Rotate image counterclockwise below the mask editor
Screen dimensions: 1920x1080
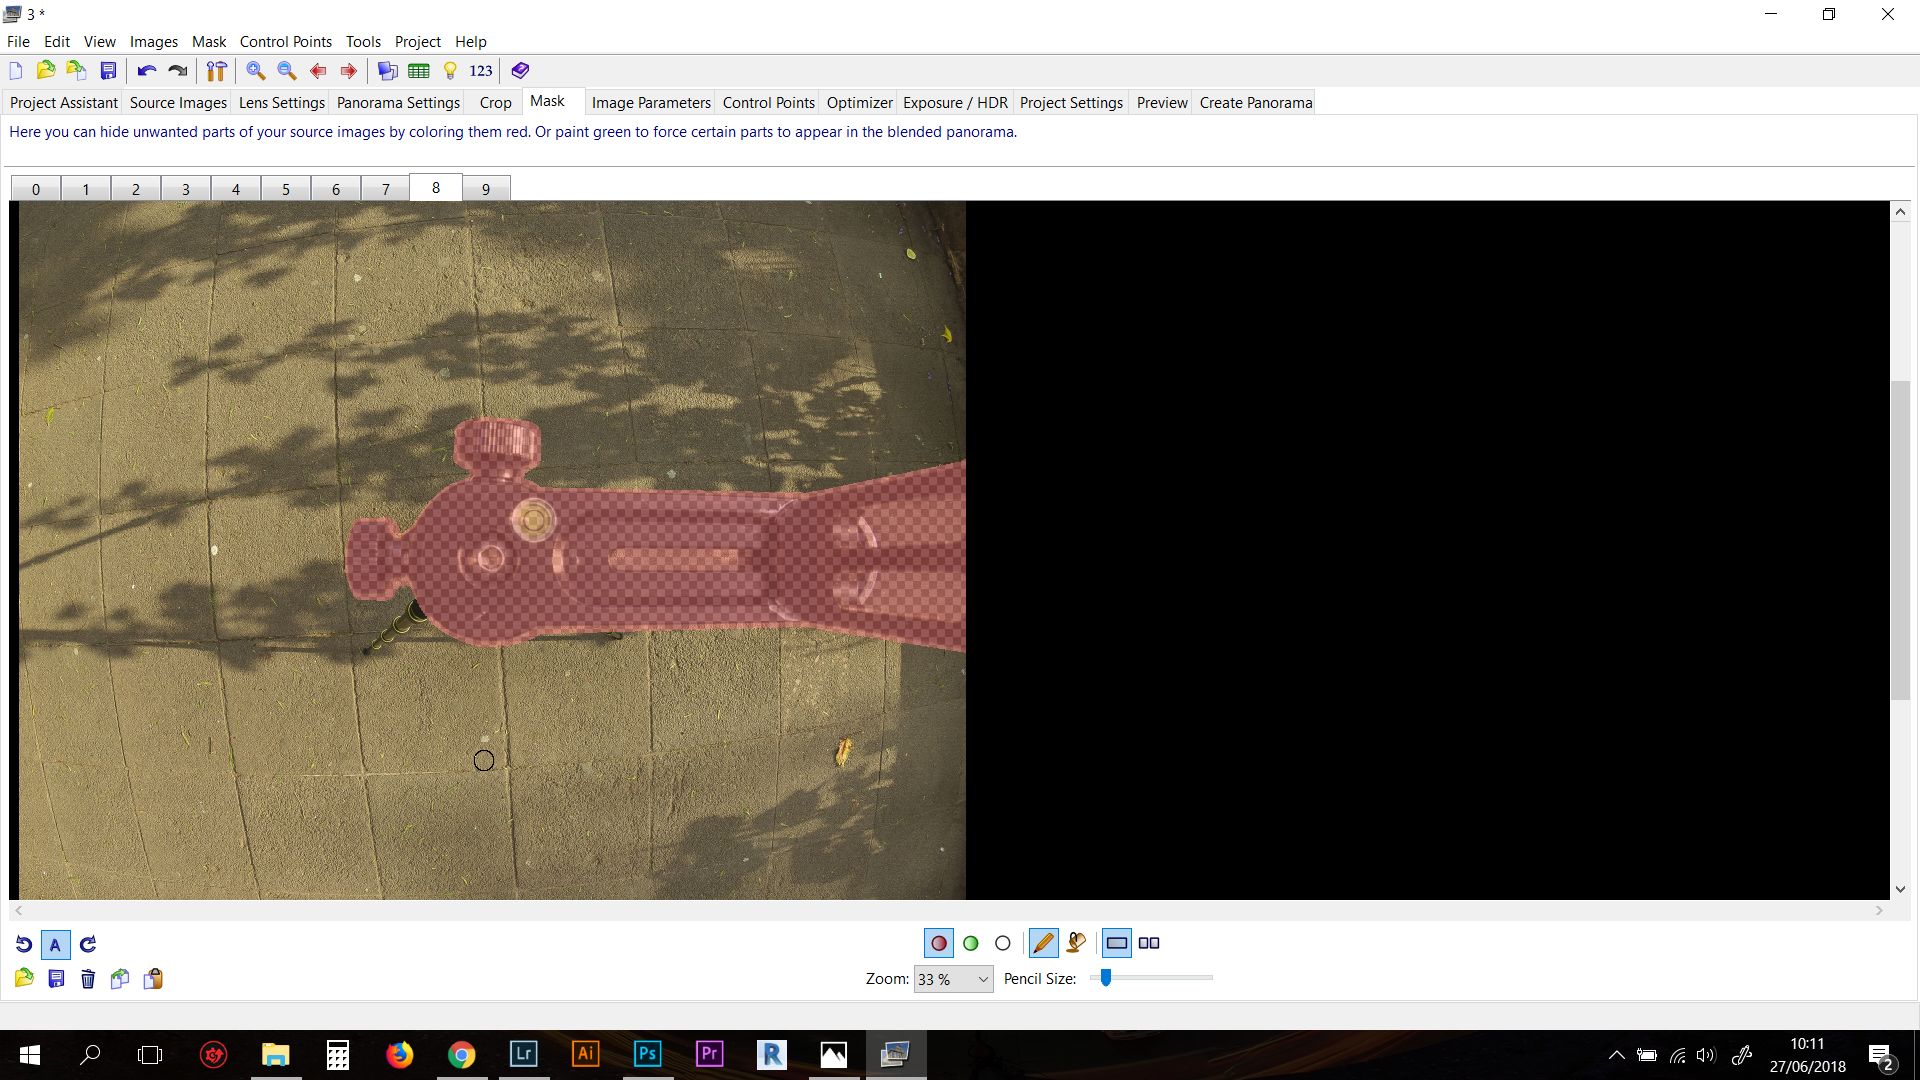[x=24, y=944]
